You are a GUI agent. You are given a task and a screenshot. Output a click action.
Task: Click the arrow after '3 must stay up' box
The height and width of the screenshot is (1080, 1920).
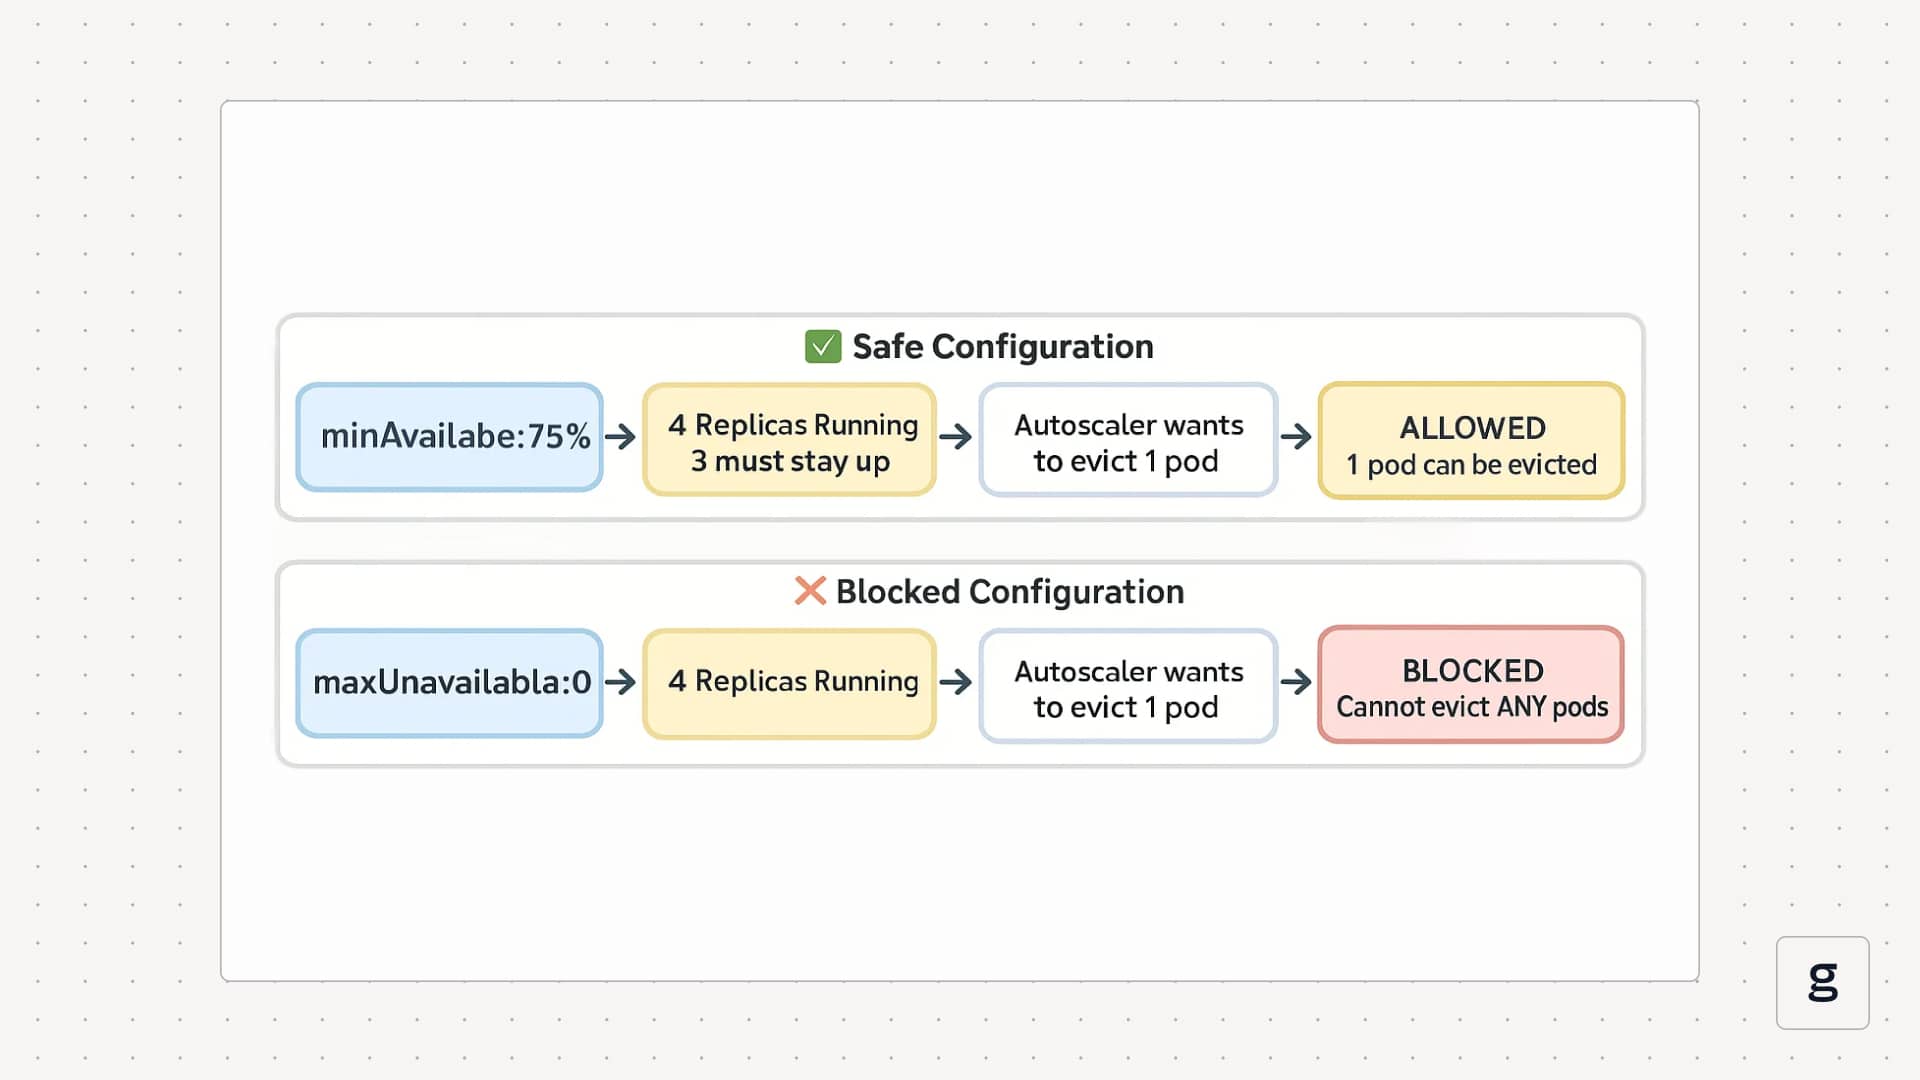(956, 437)
